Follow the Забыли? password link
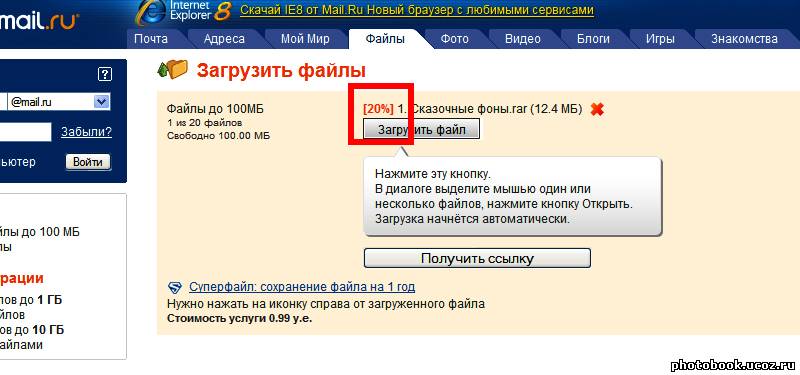 pyautogui.click(x=87, y=132)
